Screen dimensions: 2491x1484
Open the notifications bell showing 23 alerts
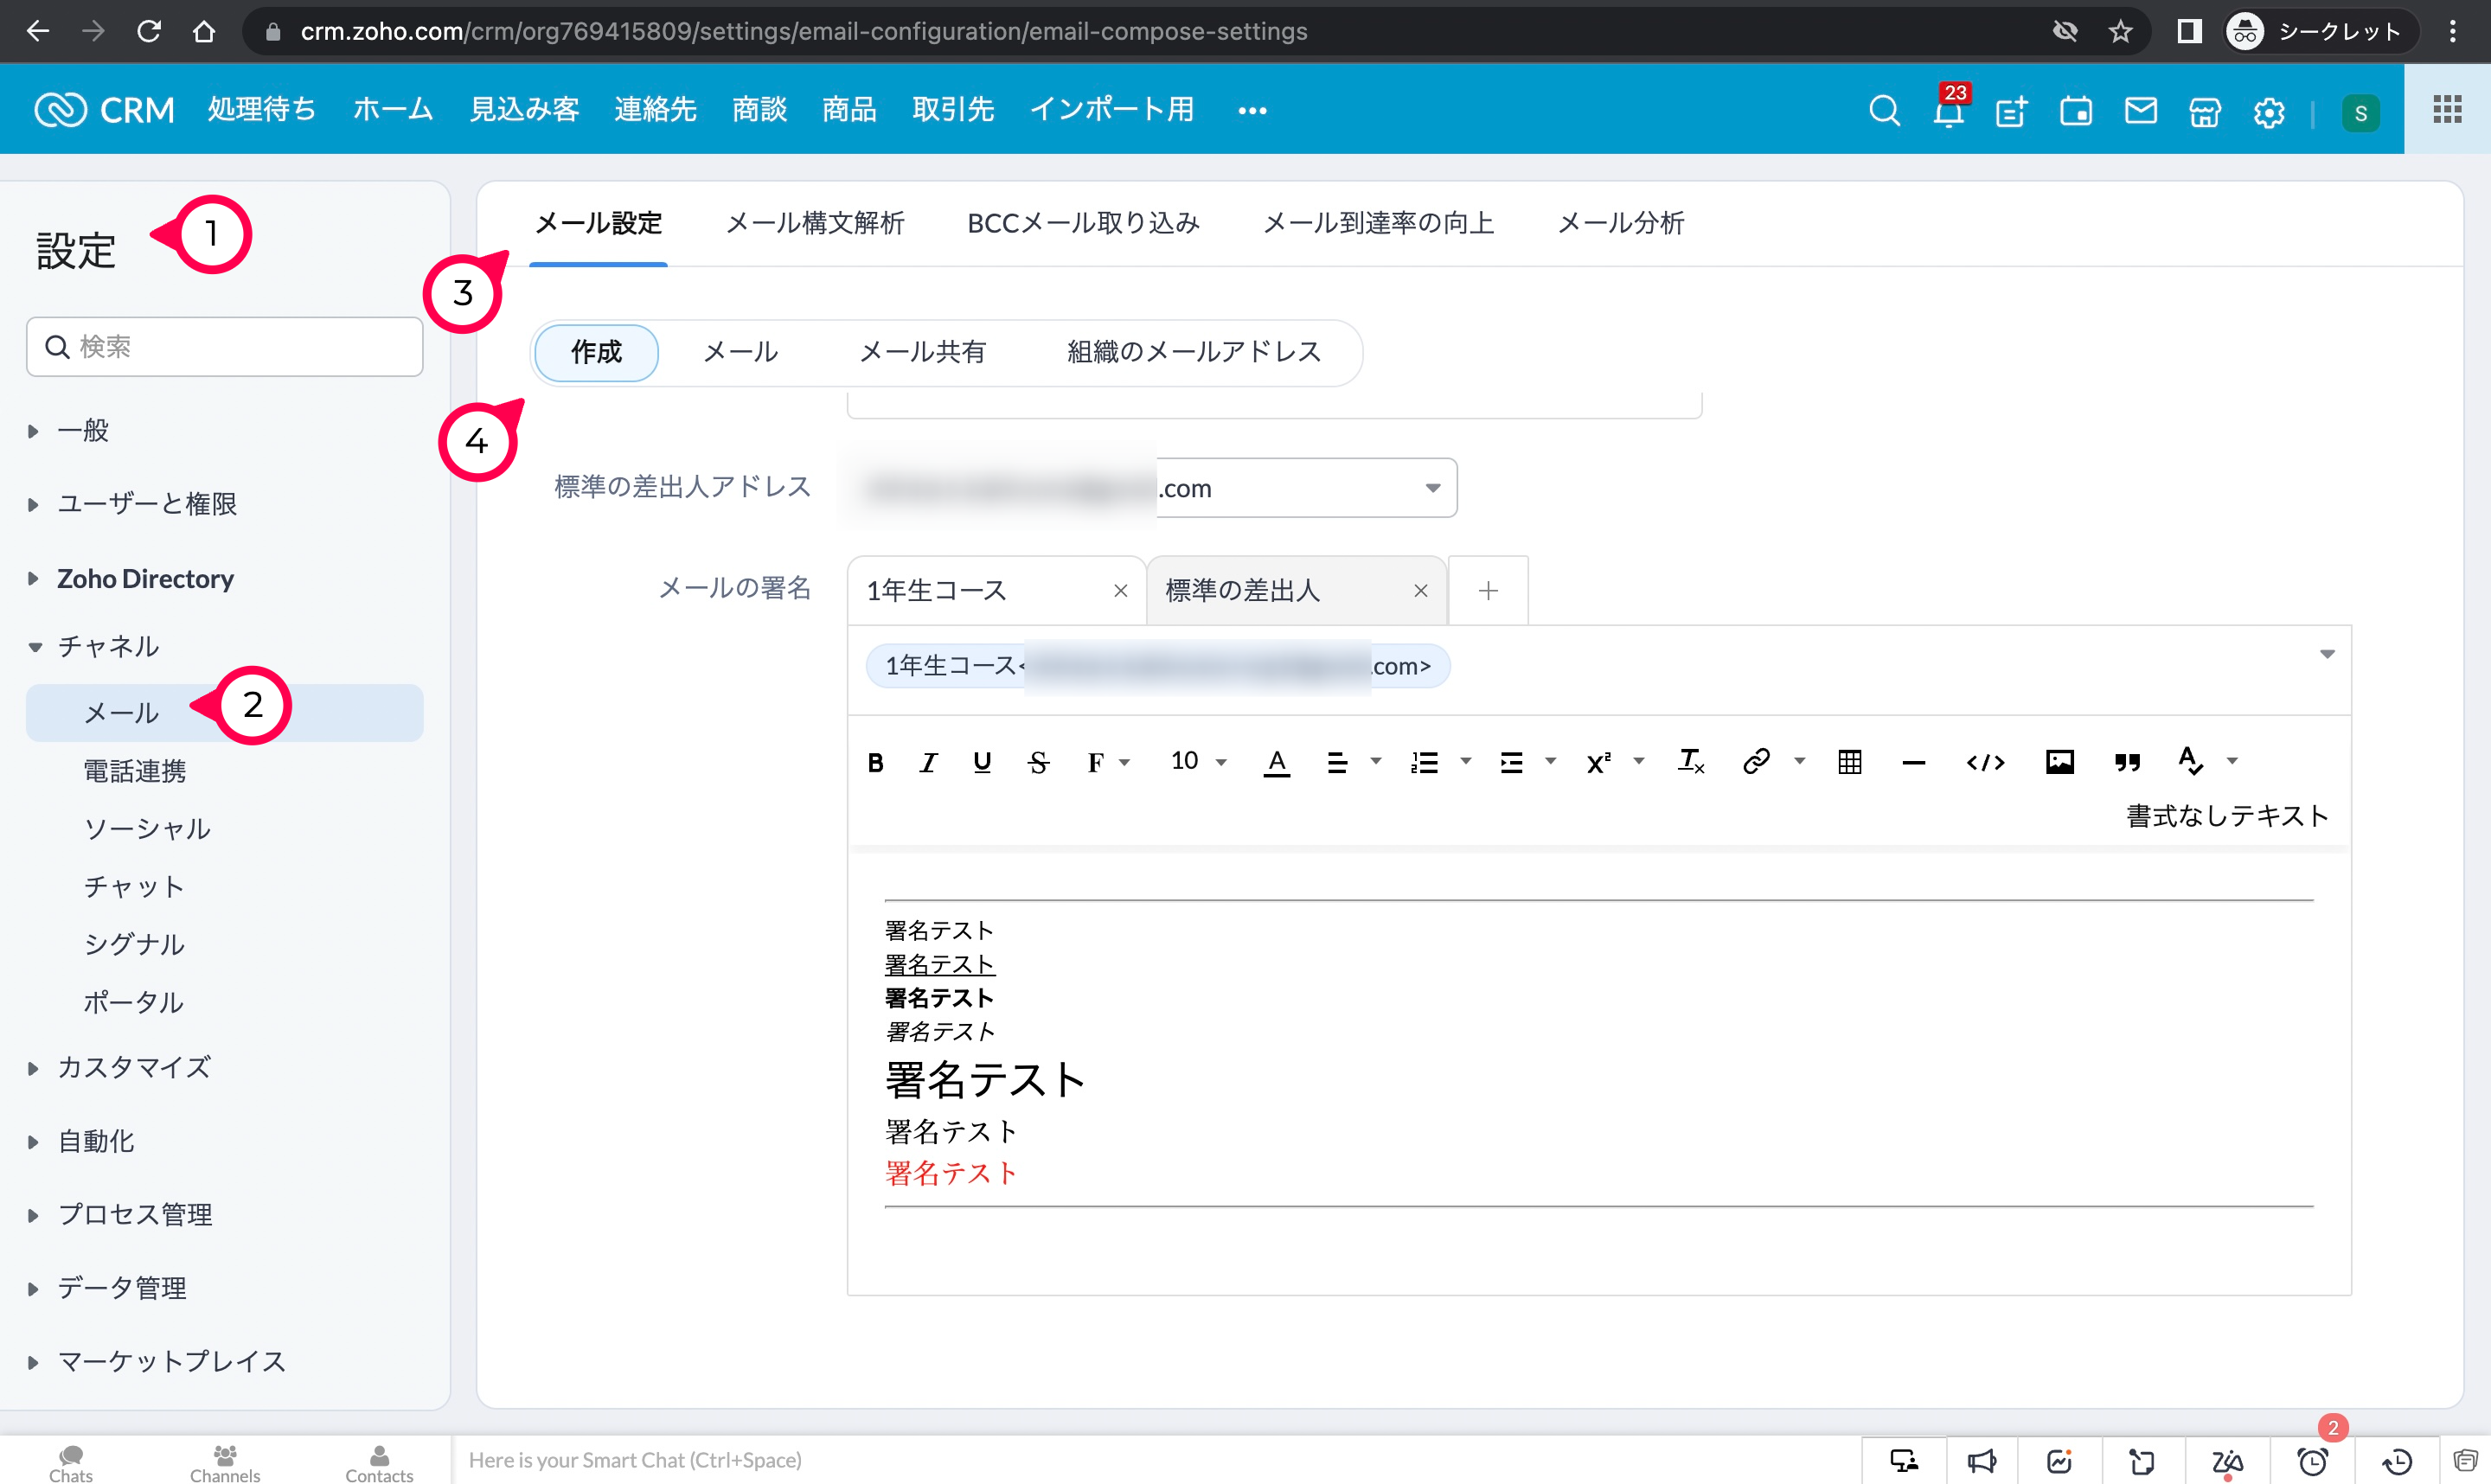[1948, 112]
